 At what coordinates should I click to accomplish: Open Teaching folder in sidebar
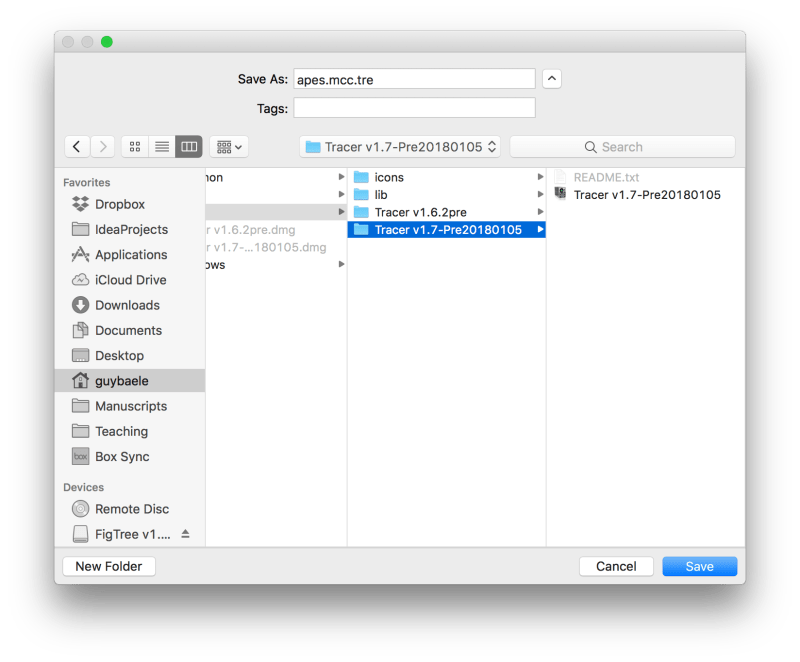(130, 431)
